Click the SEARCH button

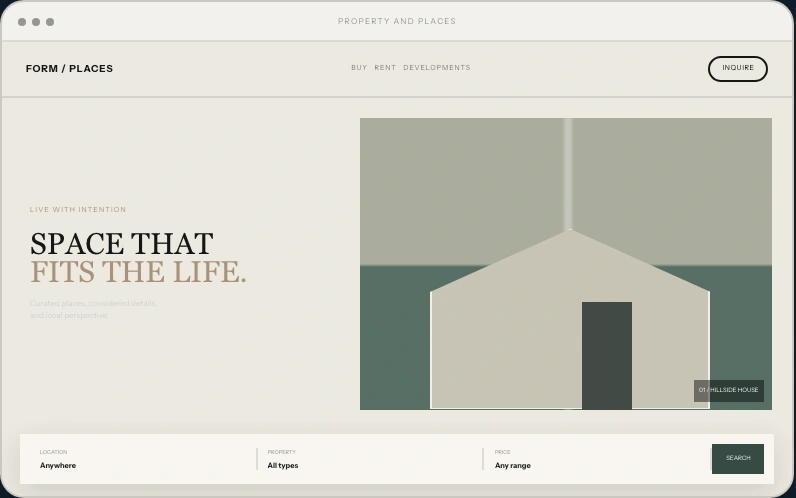(x=738, y=458)
